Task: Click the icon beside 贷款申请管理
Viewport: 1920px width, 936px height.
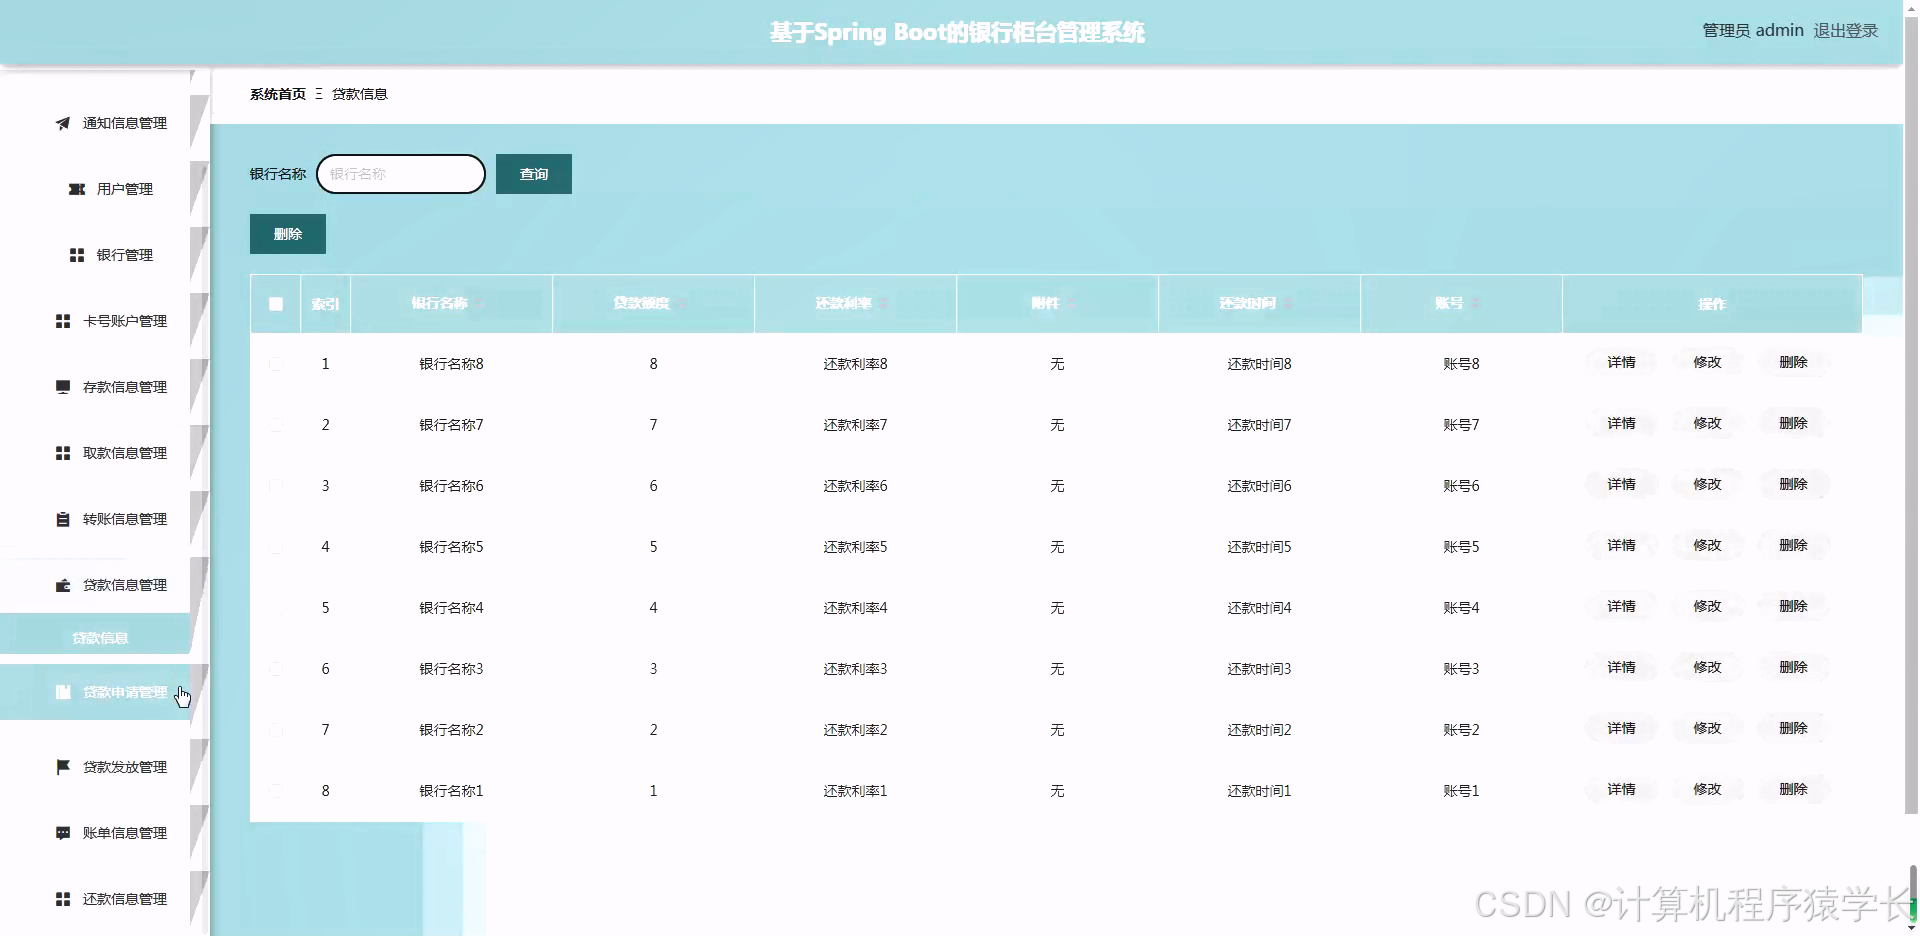Action: pyautogui.click(x=63, y=692)
